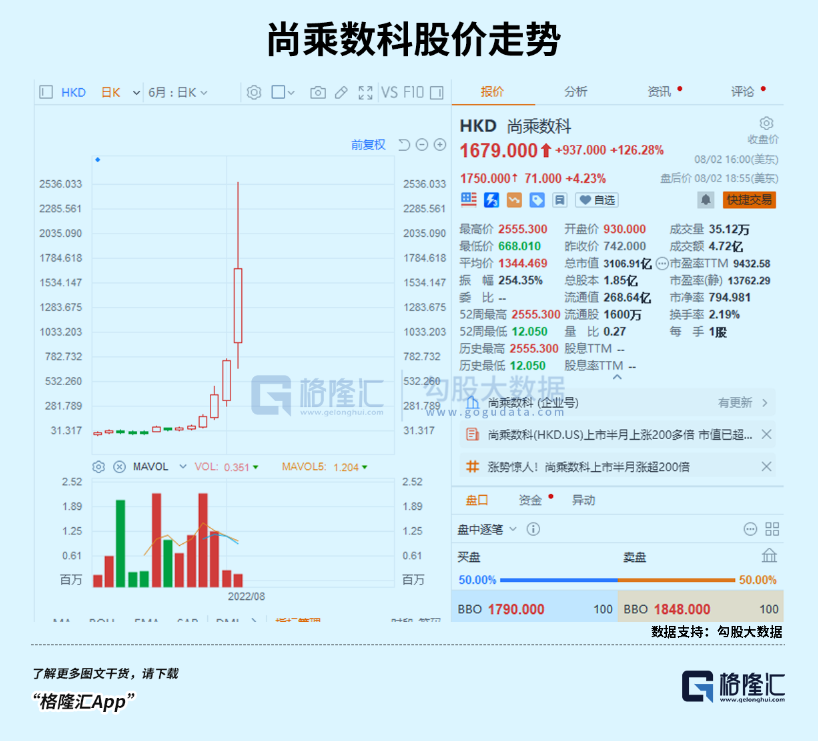818x741 pixels.
Task: Click the buy/sell ratio bar
Action: point(618,580)
